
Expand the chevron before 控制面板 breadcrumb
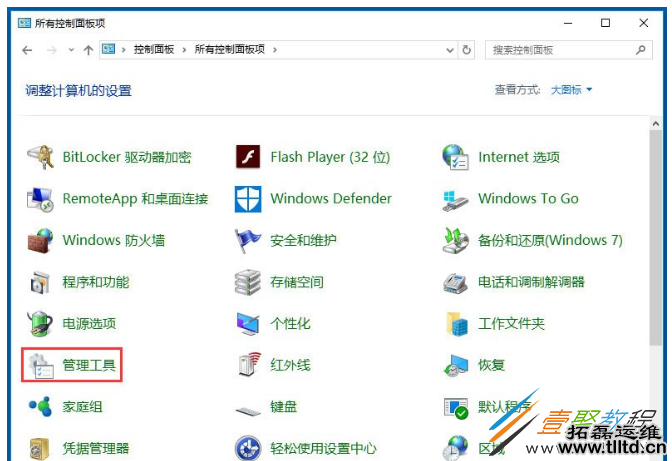[123, 50]
